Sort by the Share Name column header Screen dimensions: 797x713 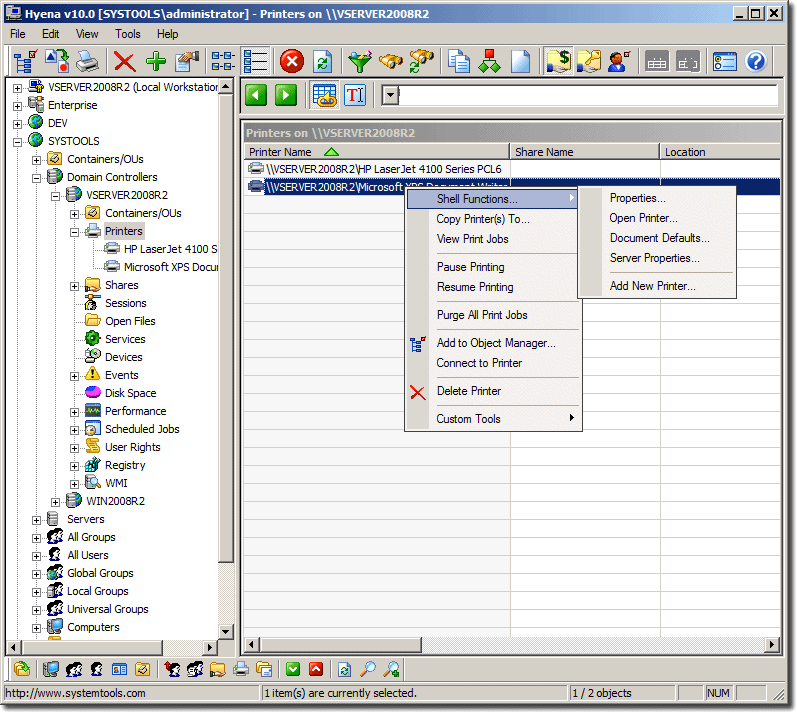click(584, 152)
